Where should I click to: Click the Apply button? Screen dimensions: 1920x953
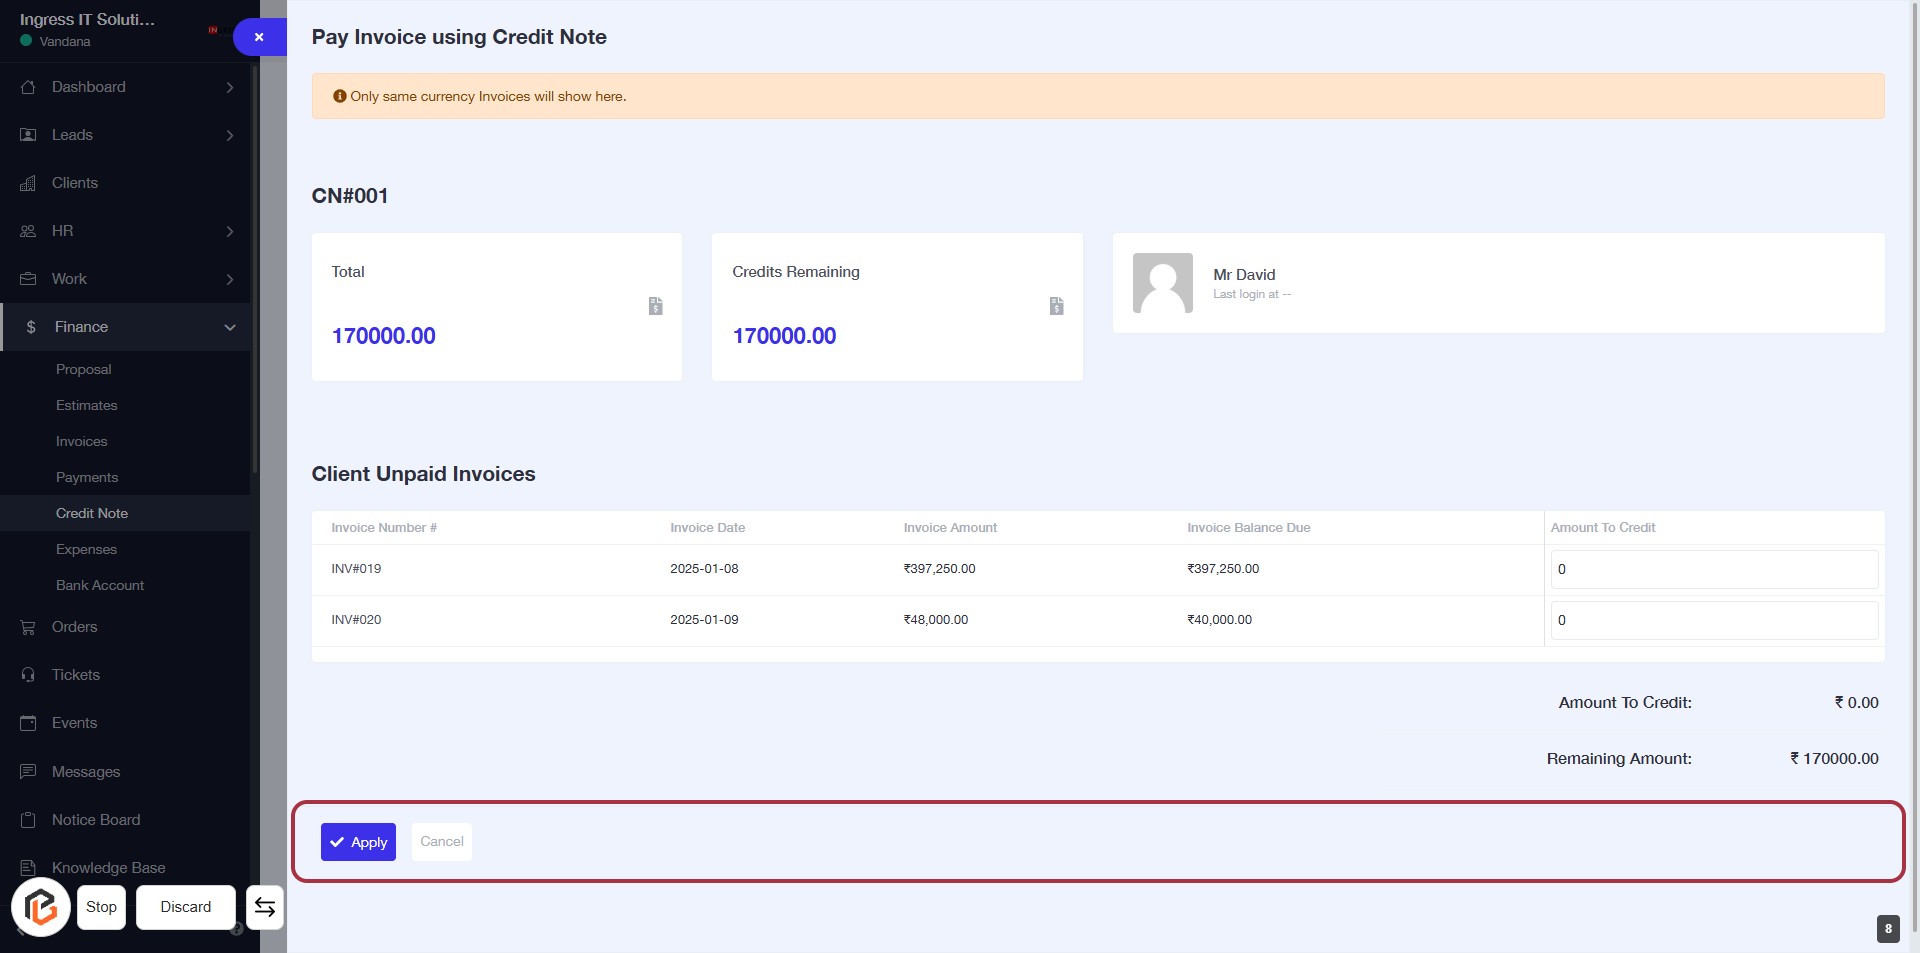click(358, 842)
